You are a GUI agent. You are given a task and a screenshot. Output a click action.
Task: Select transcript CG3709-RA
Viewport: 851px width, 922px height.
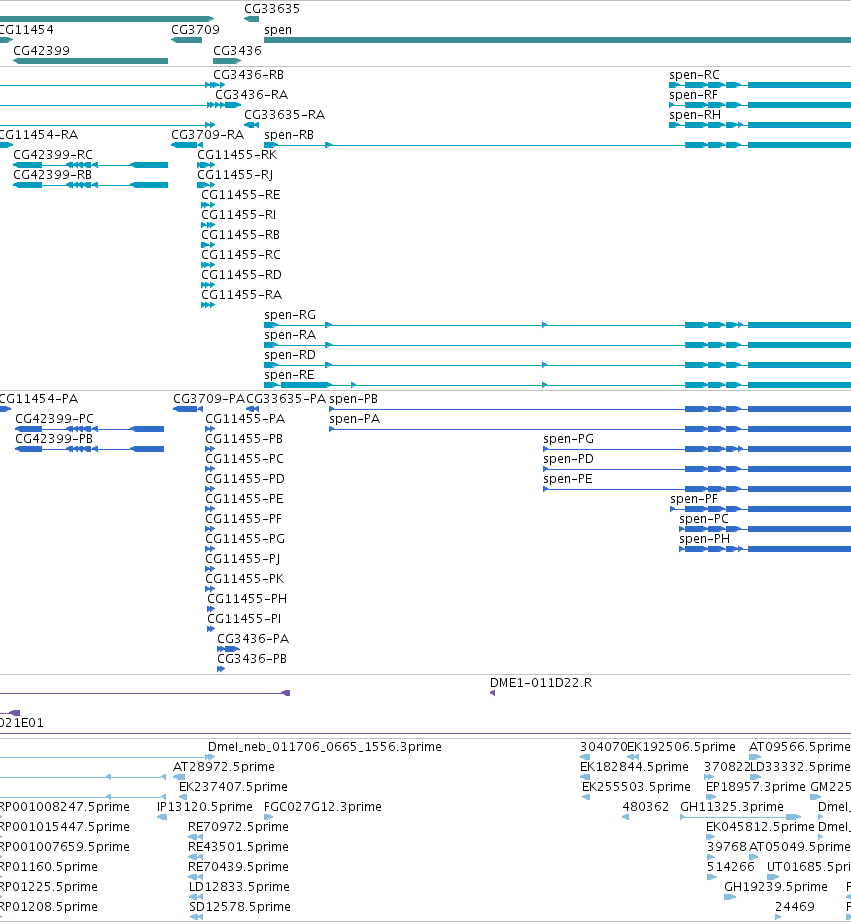click(x=208, y=135)
